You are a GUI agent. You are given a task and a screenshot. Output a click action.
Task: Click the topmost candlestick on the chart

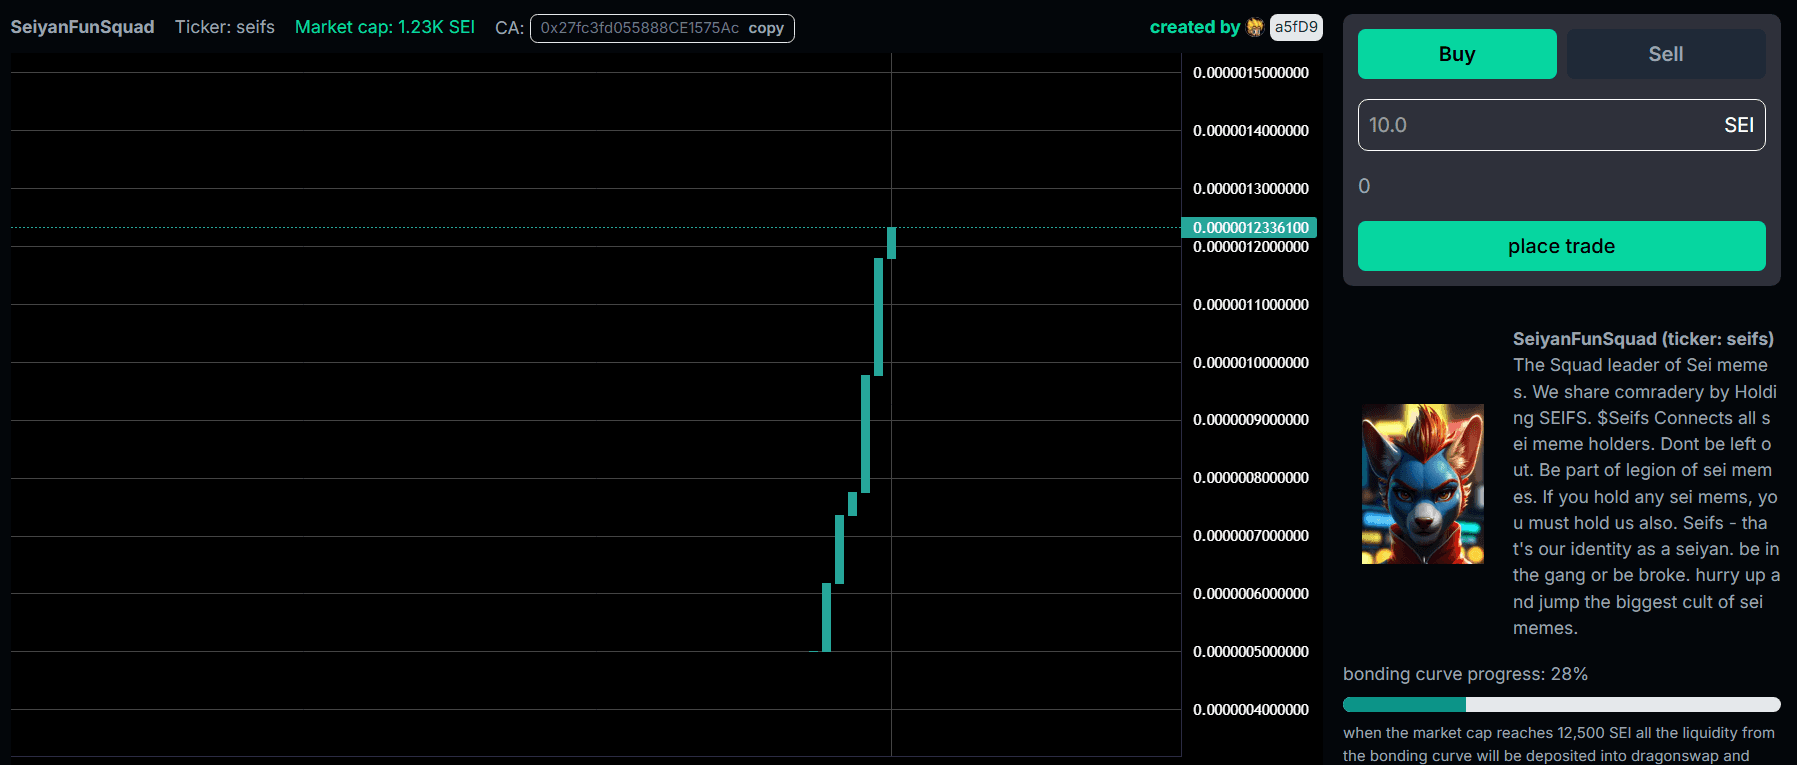[891, 243]
